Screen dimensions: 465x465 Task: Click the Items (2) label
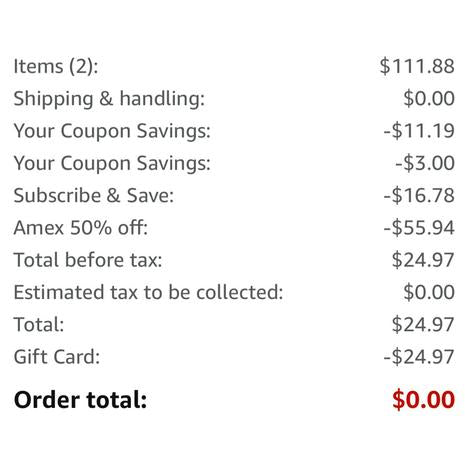click(56, 66)
